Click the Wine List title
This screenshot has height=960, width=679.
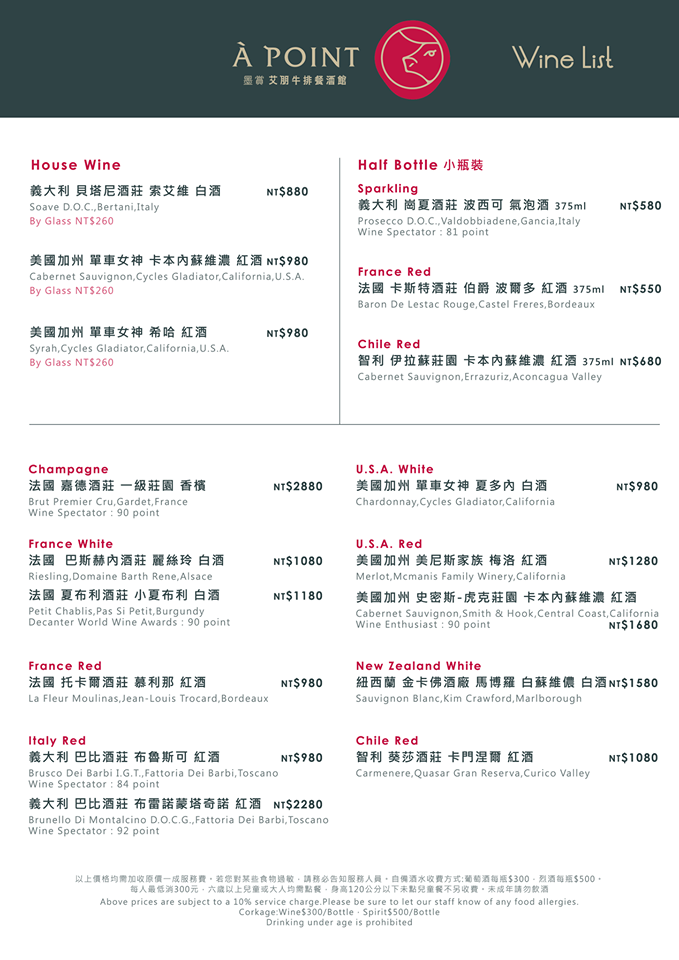(562, 58)
